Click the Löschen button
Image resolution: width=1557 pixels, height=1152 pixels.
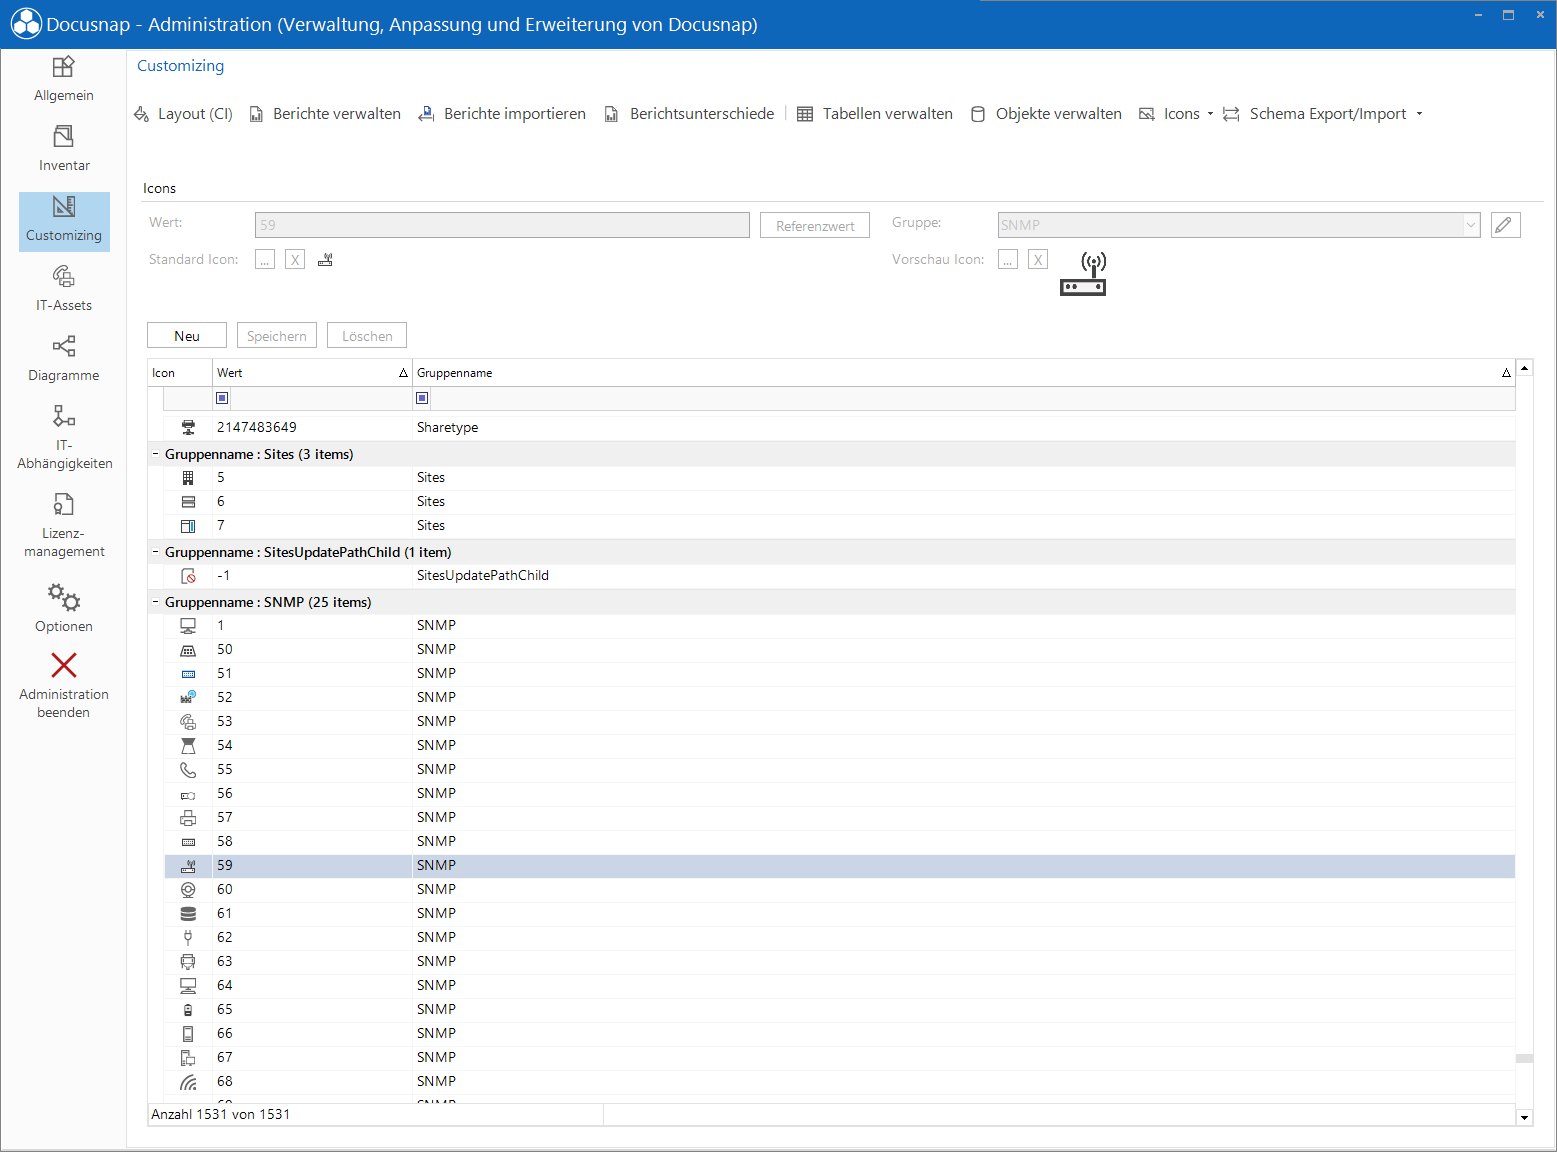tap(367, 335)
